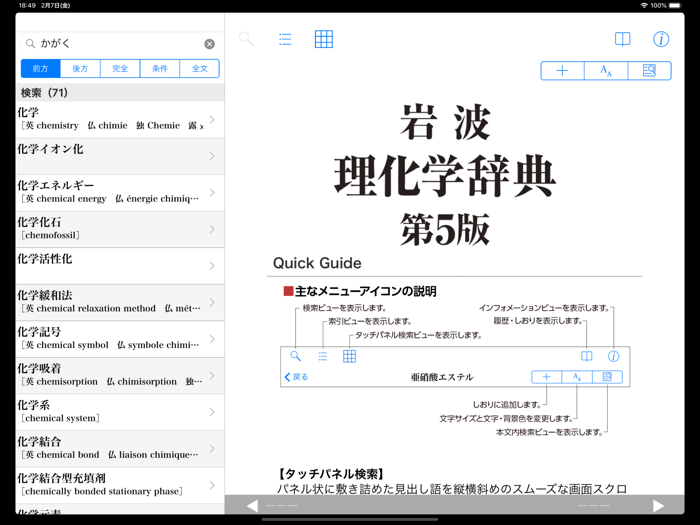700x525 pixels.
Task: Check the battery indicator in status bar
Action: 675,5
